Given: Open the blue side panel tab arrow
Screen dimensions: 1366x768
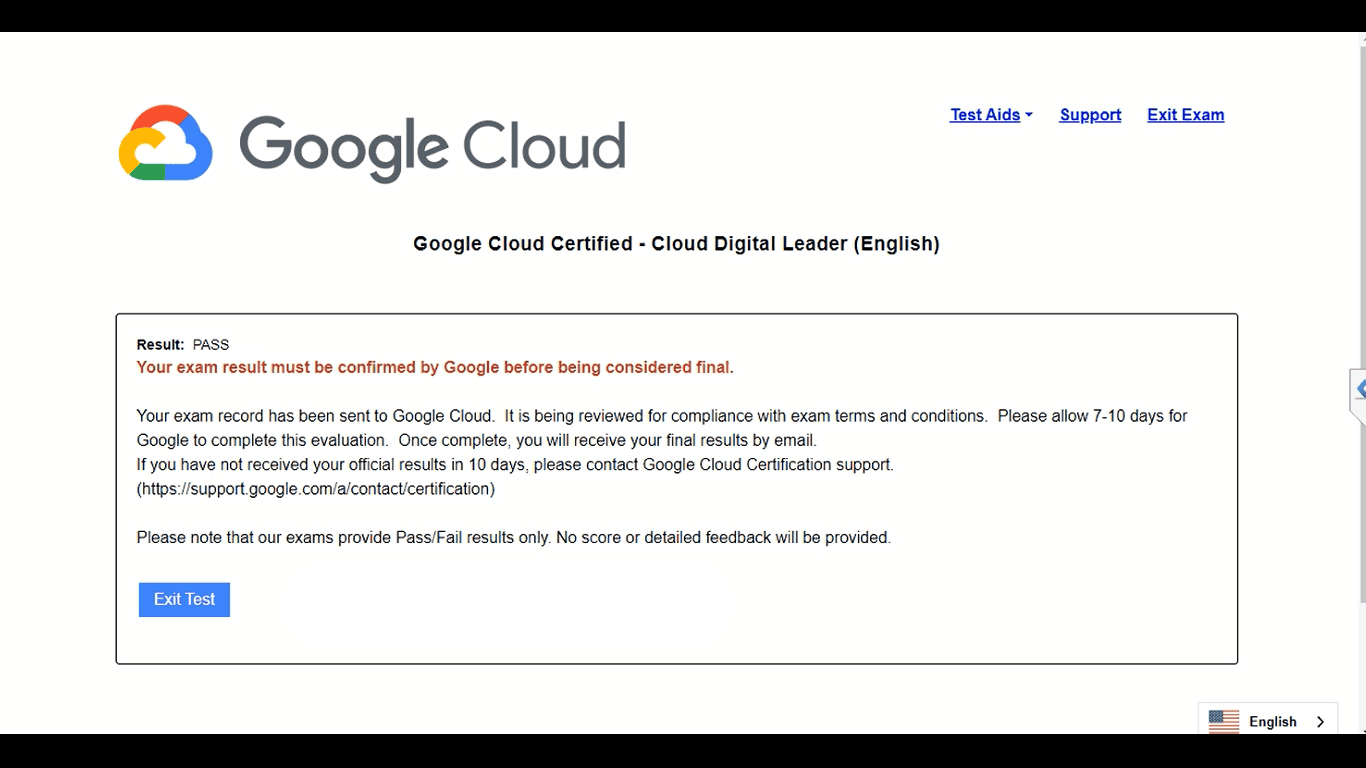Looking at the screenshot, I should tap(1359, 390).
